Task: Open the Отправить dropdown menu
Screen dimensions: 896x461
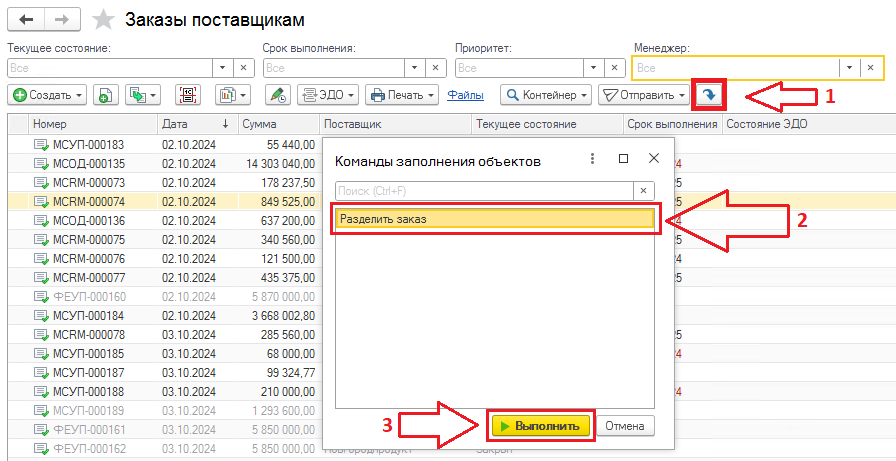Action: pyautogui.click(x=644, y=95)
